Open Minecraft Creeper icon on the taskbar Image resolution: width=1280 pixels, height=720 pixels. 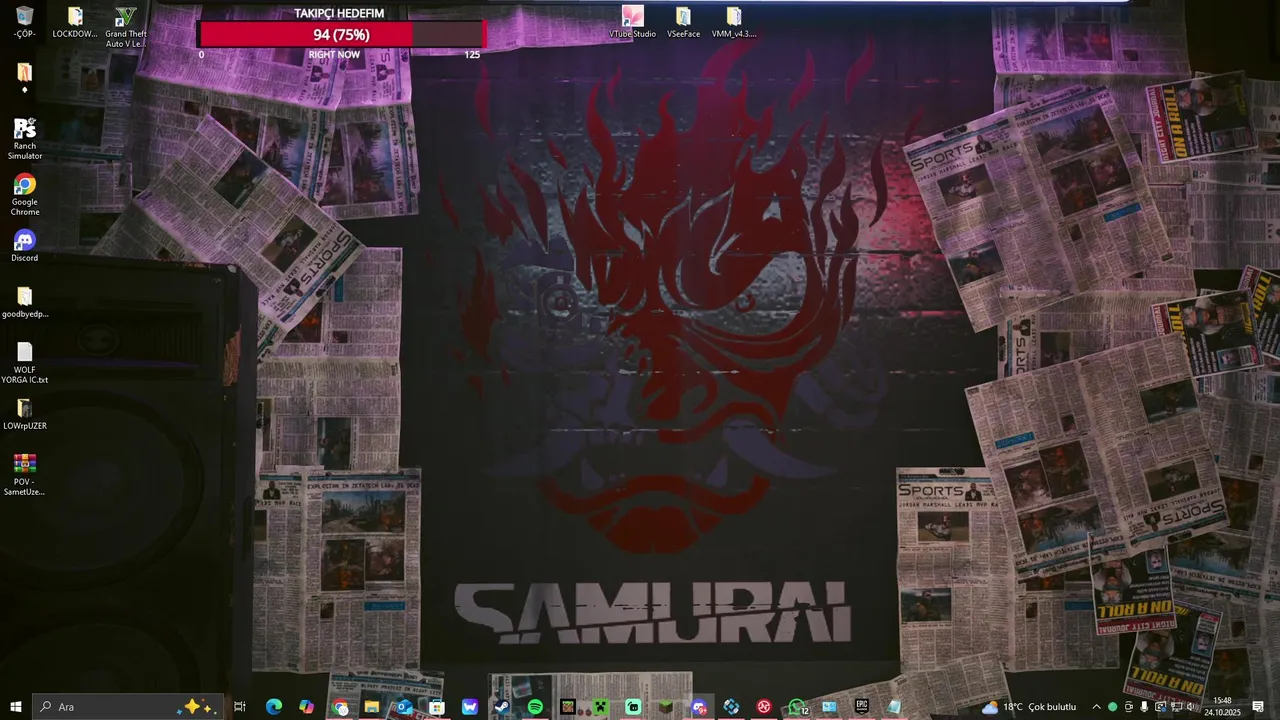[601, 707]
